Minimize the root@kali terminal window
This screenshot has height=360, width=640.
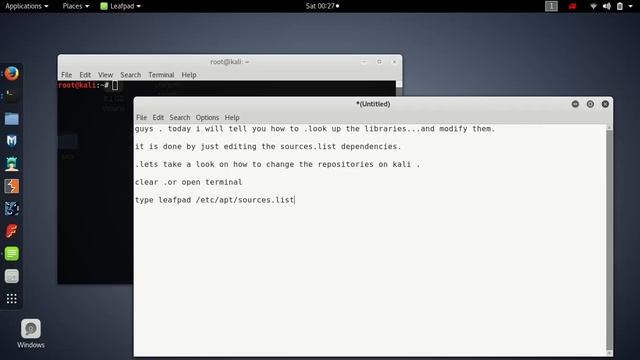(x=364, y=62)
